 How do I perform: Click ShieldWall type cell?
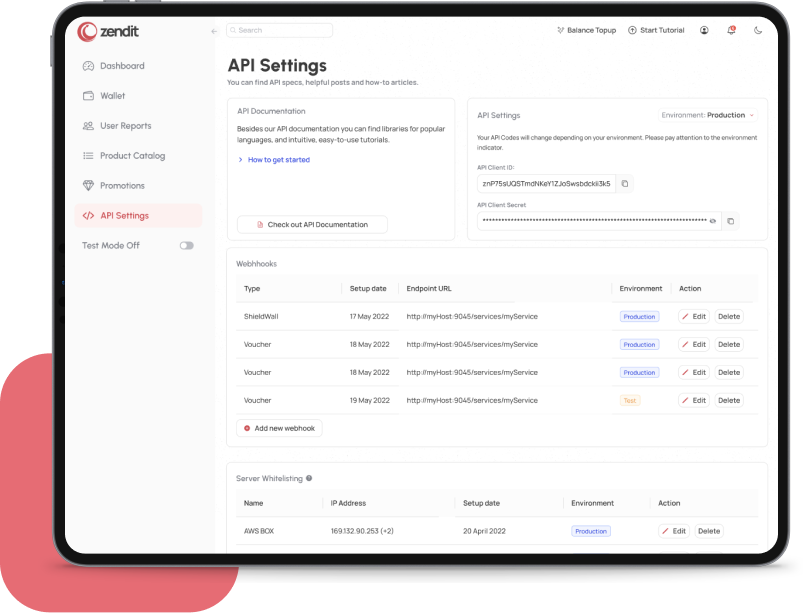[261, 316]
